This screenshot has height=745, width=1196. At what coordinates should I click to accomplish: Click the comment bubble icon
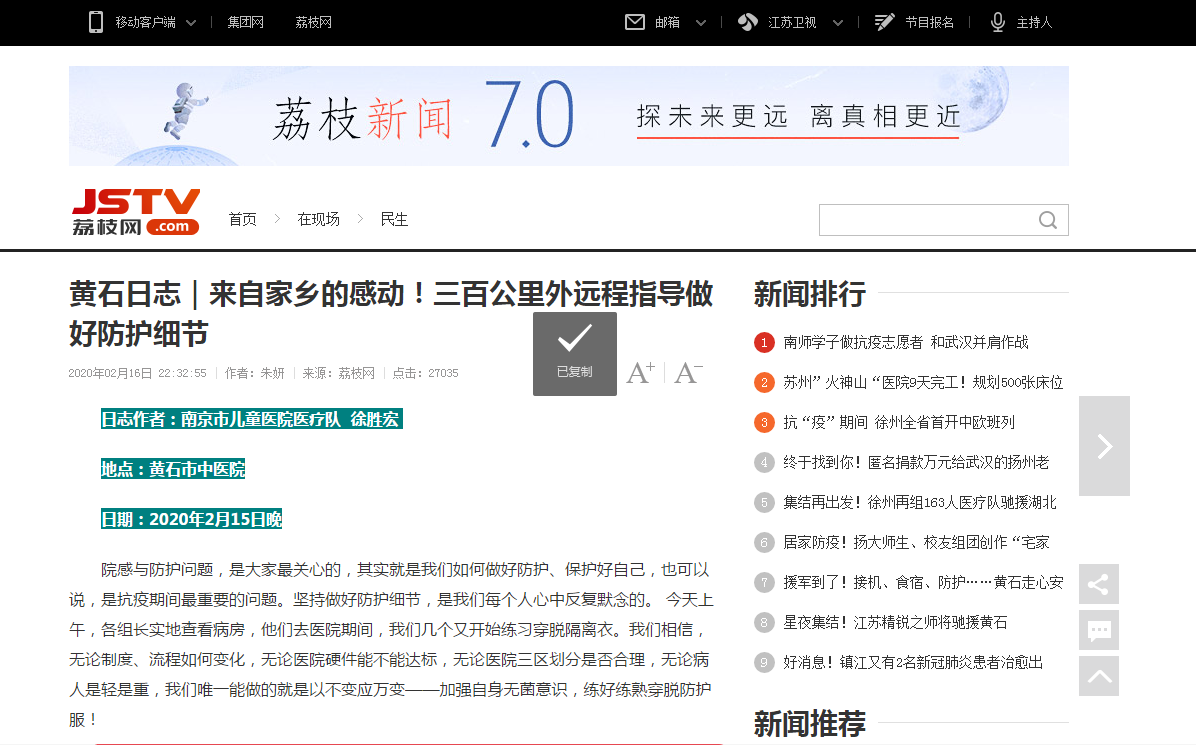[1099, 630]
